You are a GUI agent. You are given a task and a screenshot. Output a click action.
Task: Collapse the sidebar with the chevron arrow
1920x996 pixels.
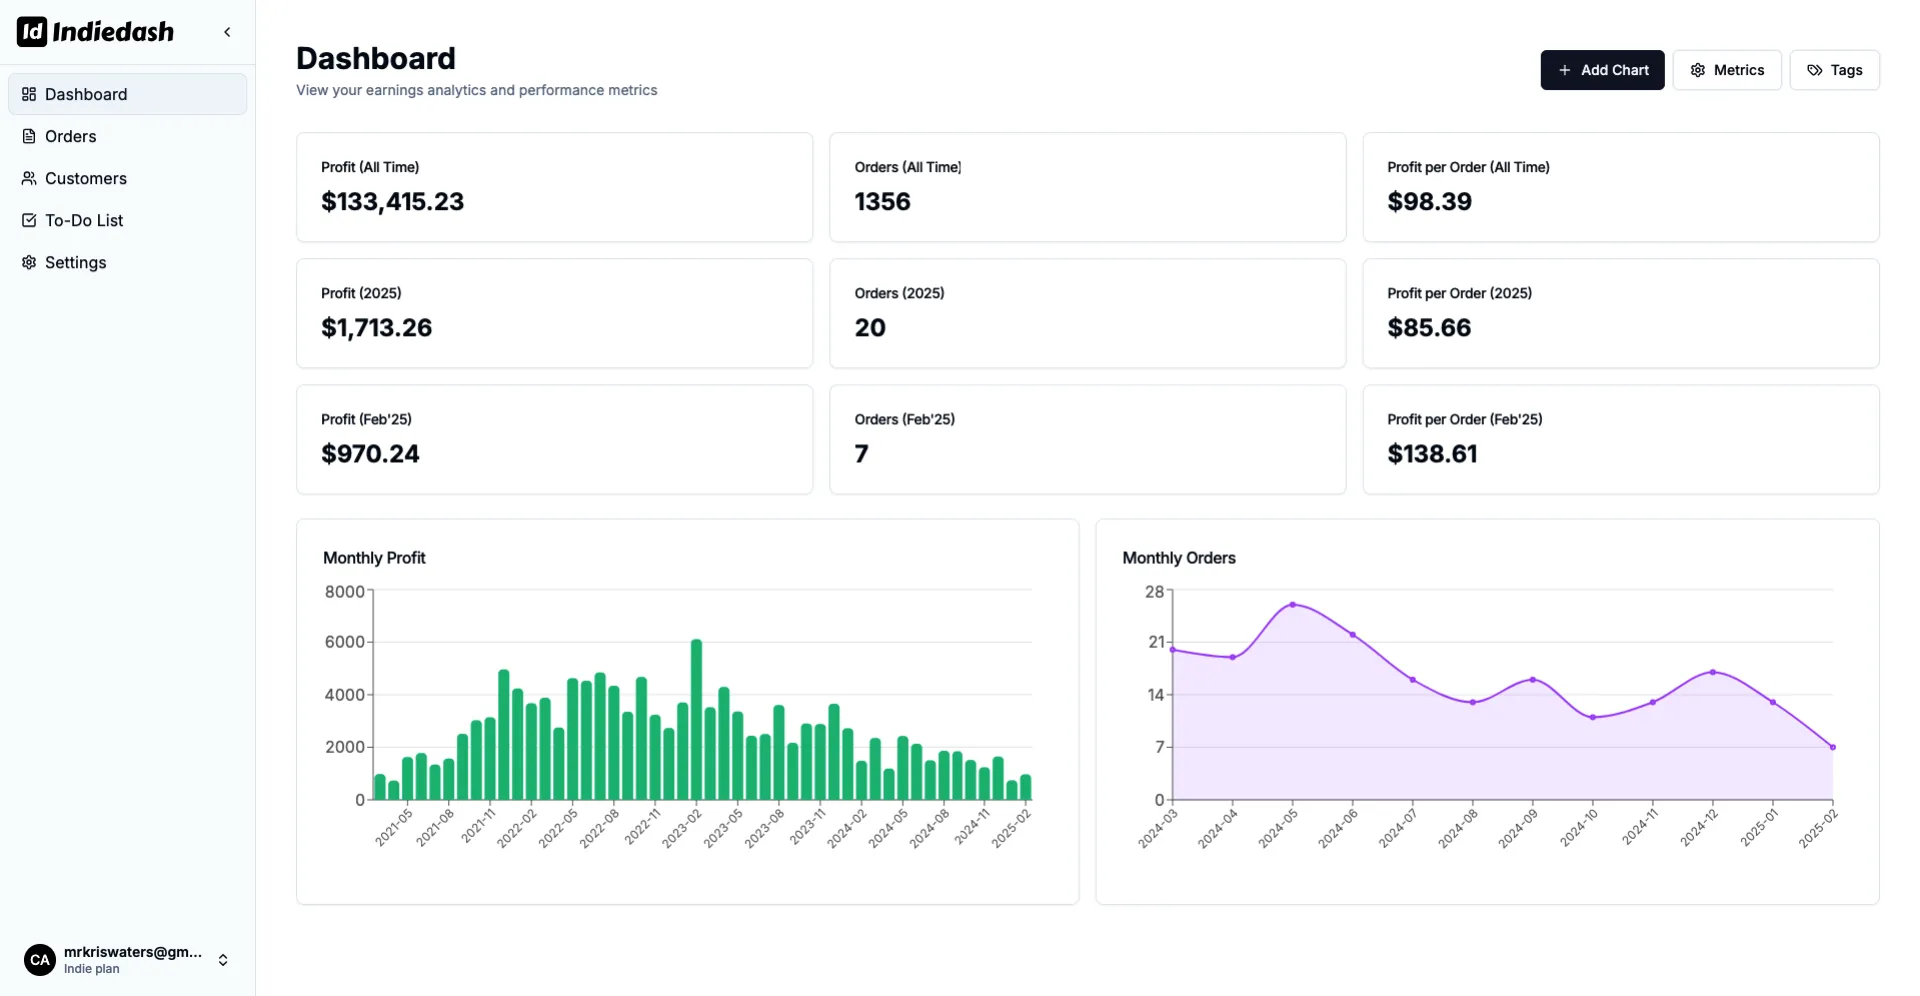coord(227,32)
